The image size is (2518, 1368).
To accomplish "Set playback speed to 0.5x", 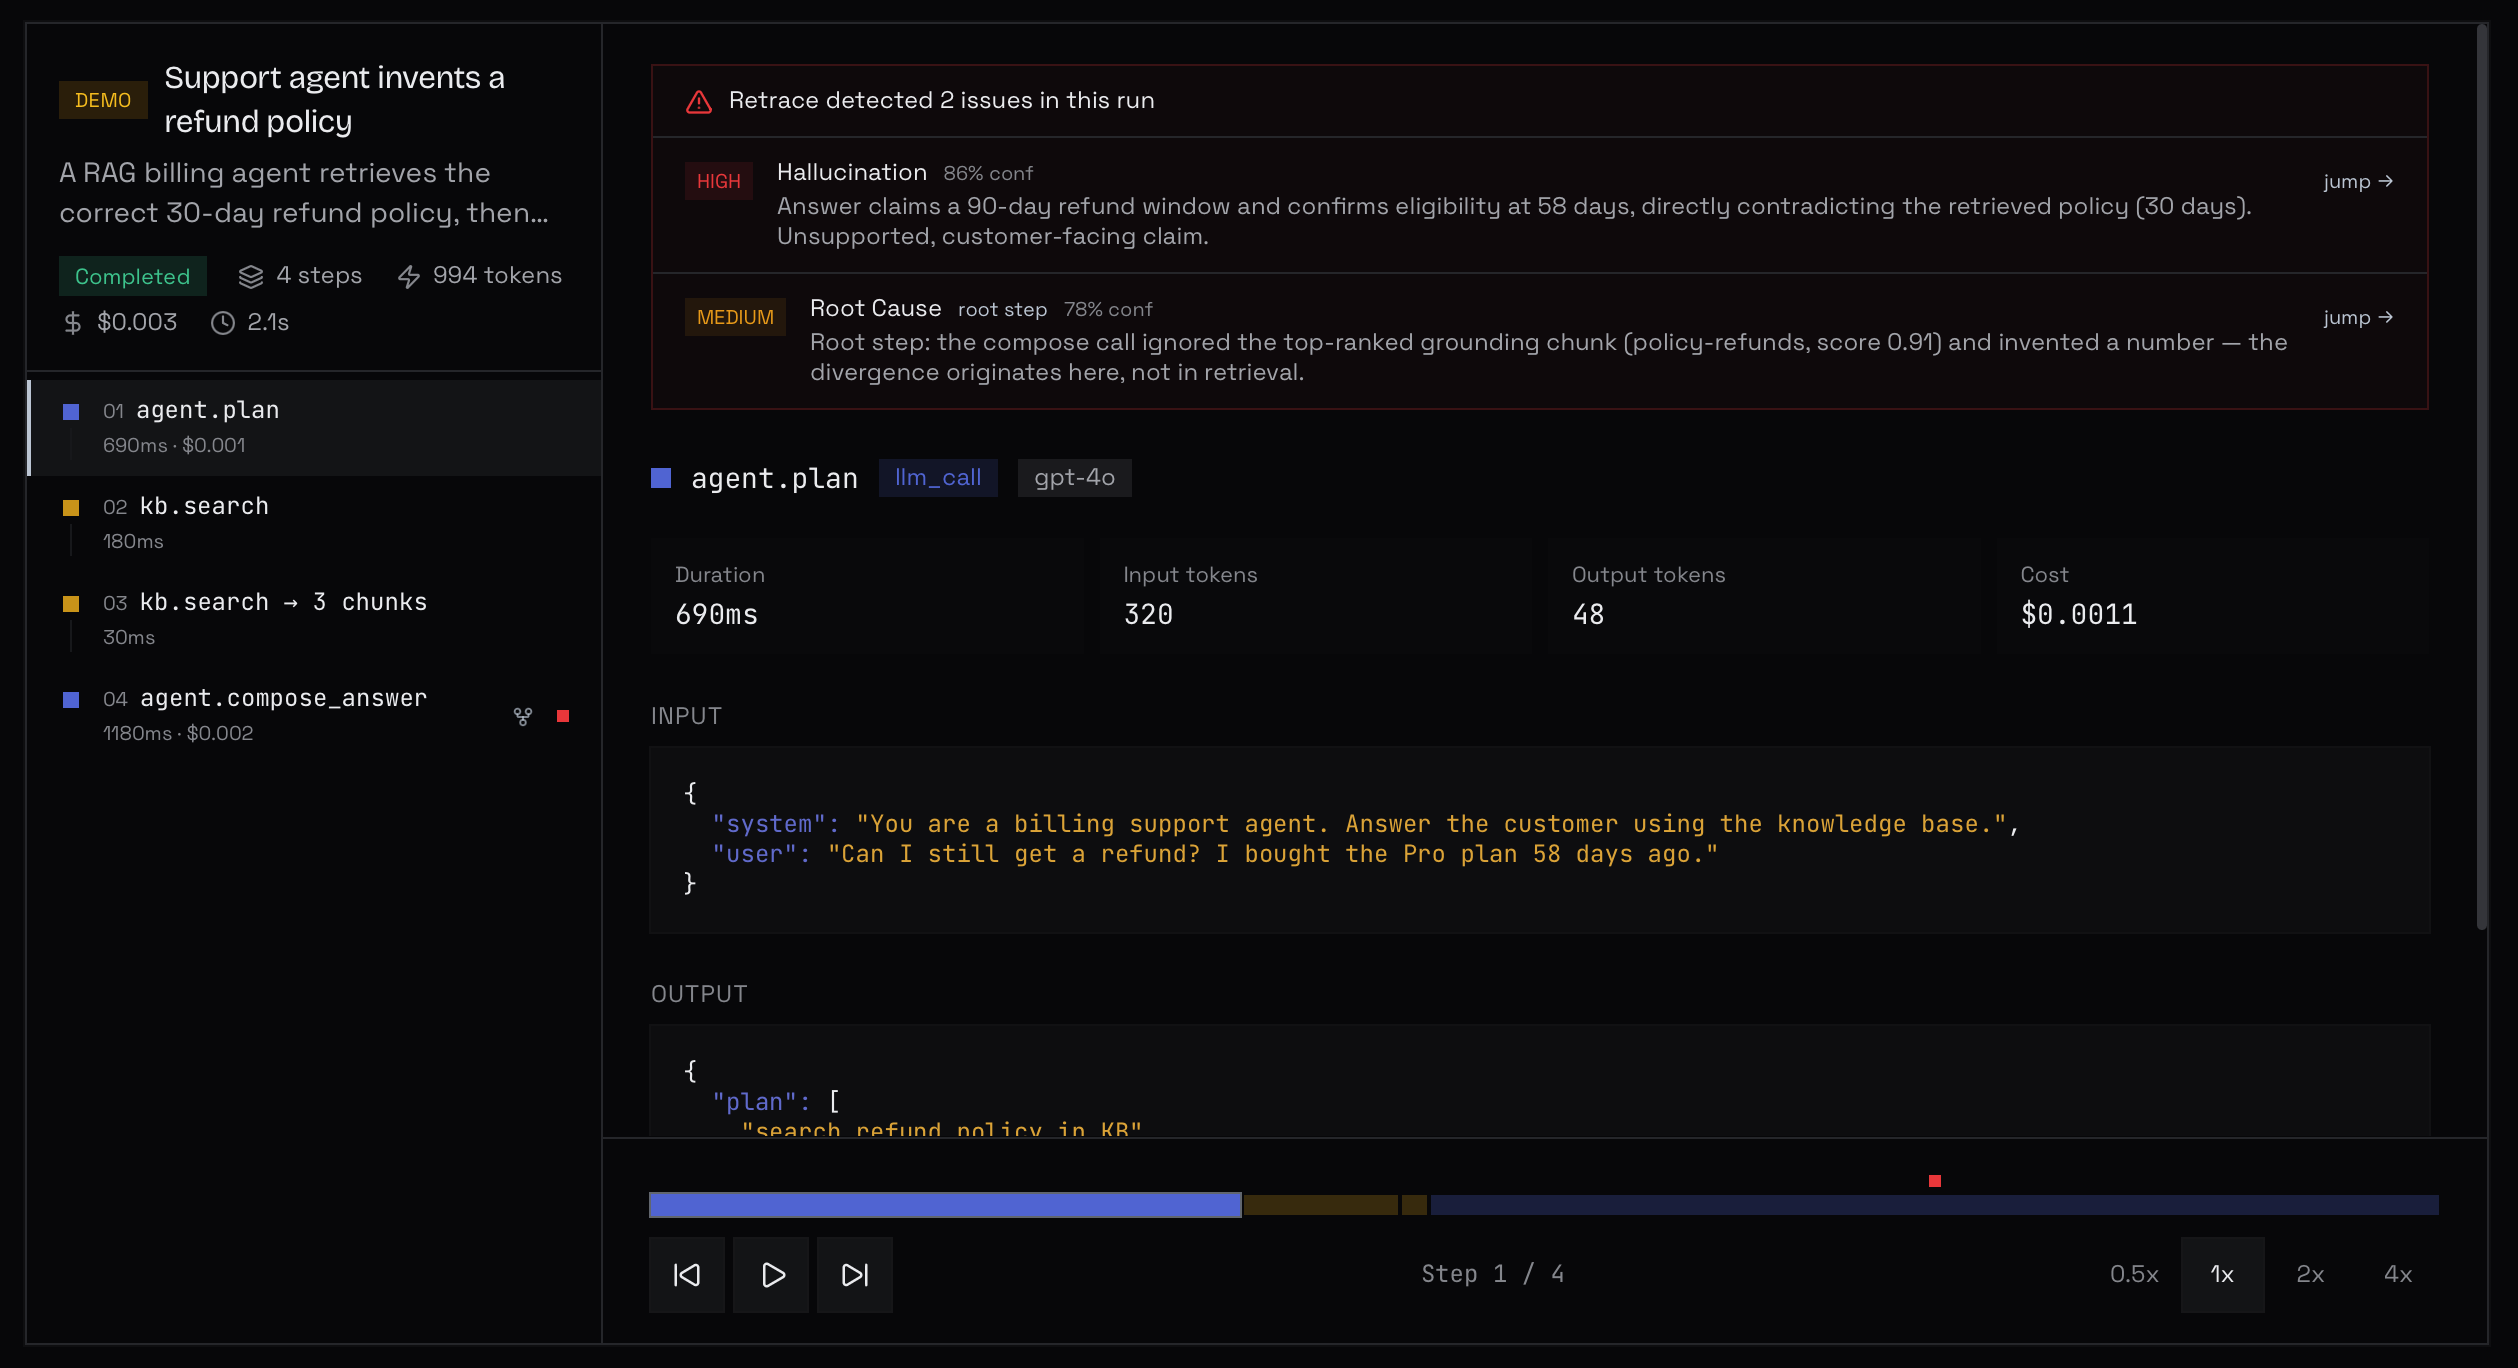I will point(2134,1274).
